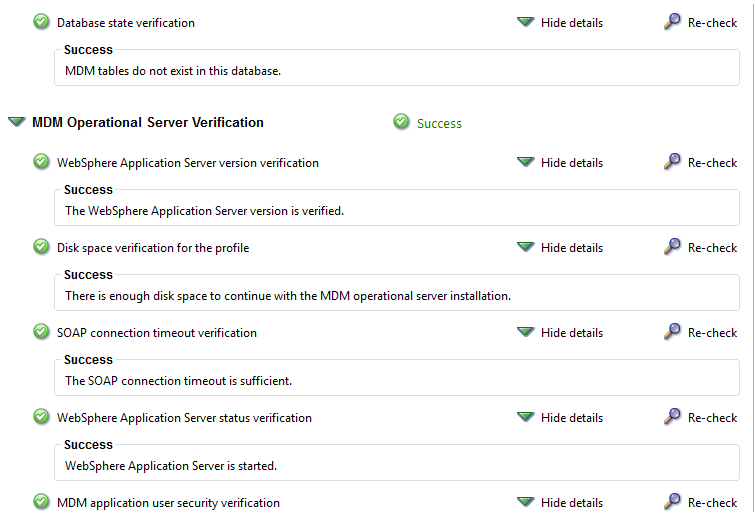755x513 pixels.
Task: Hide details of SOAP connection timeout verification
Action: pos(560,333)
